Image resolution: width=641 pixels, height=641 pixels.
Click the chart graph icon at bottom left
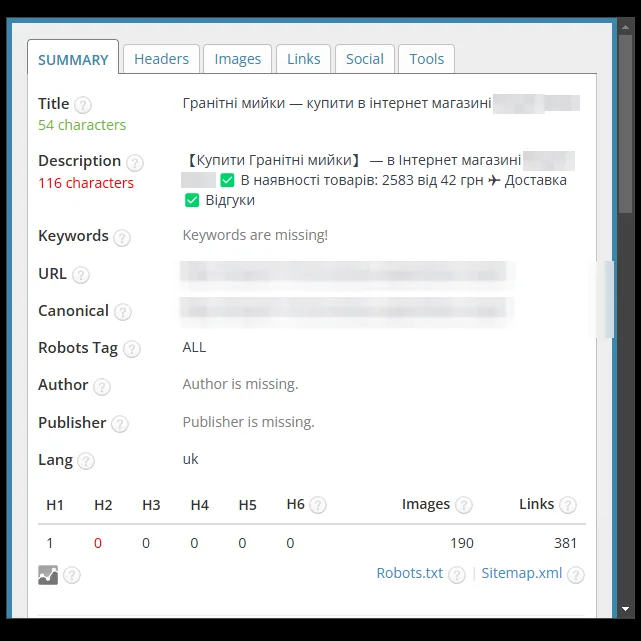pos(48,575)
